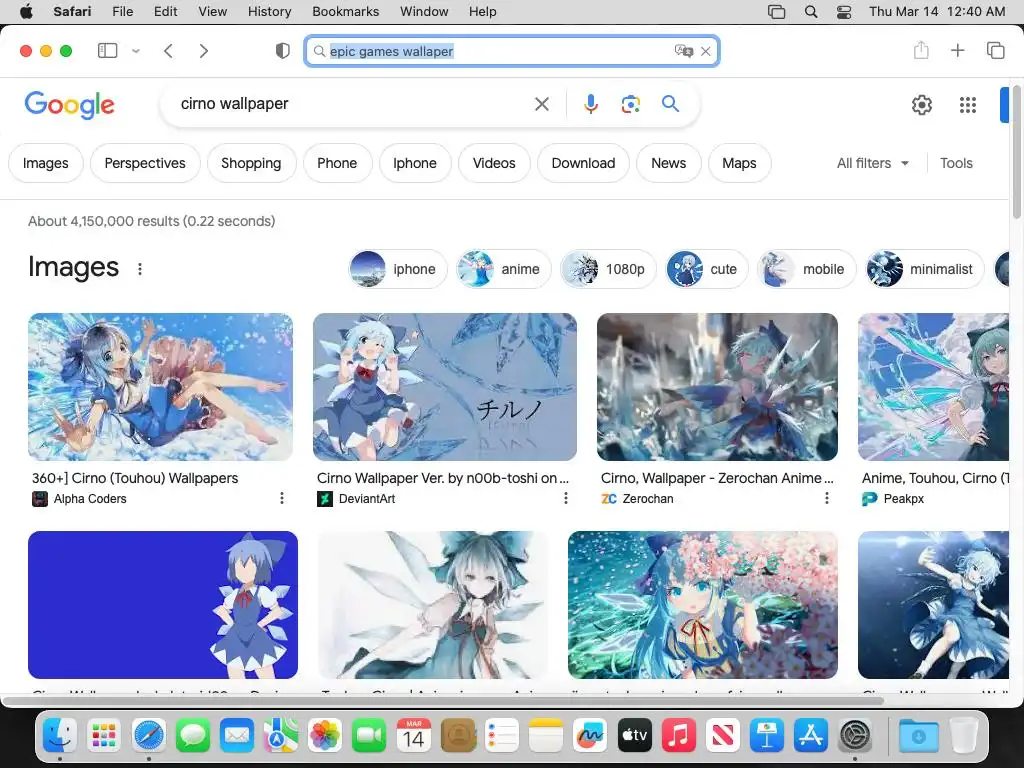The width and height of the screenshot is (1024, 768).
Task: Open the Share button in Safari toolbar
Action: pyautogui.click(x=921, y=50)
